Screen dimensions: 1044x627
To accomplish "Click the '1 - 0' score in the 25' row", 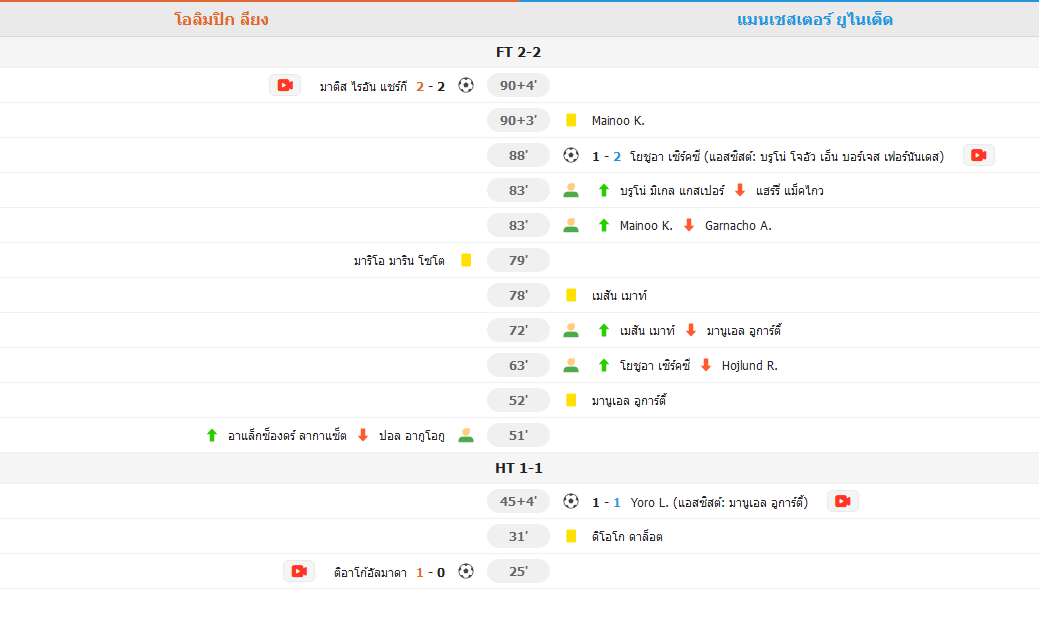I will point(430,572).
